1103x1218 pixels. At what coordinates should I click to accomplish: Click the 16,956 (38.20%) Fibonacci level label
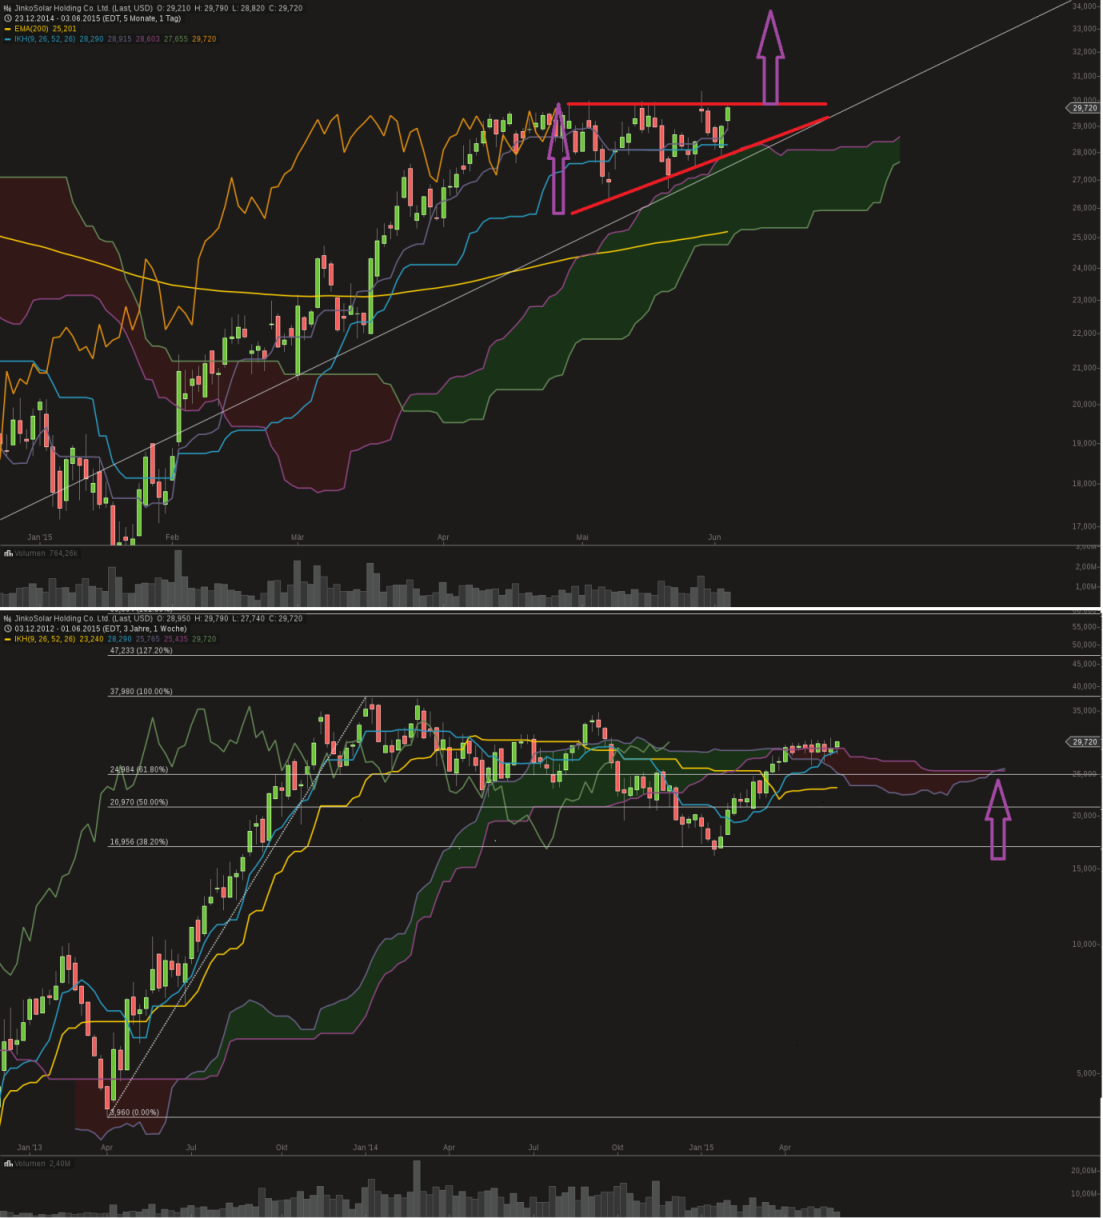click(x=139, y=842)
